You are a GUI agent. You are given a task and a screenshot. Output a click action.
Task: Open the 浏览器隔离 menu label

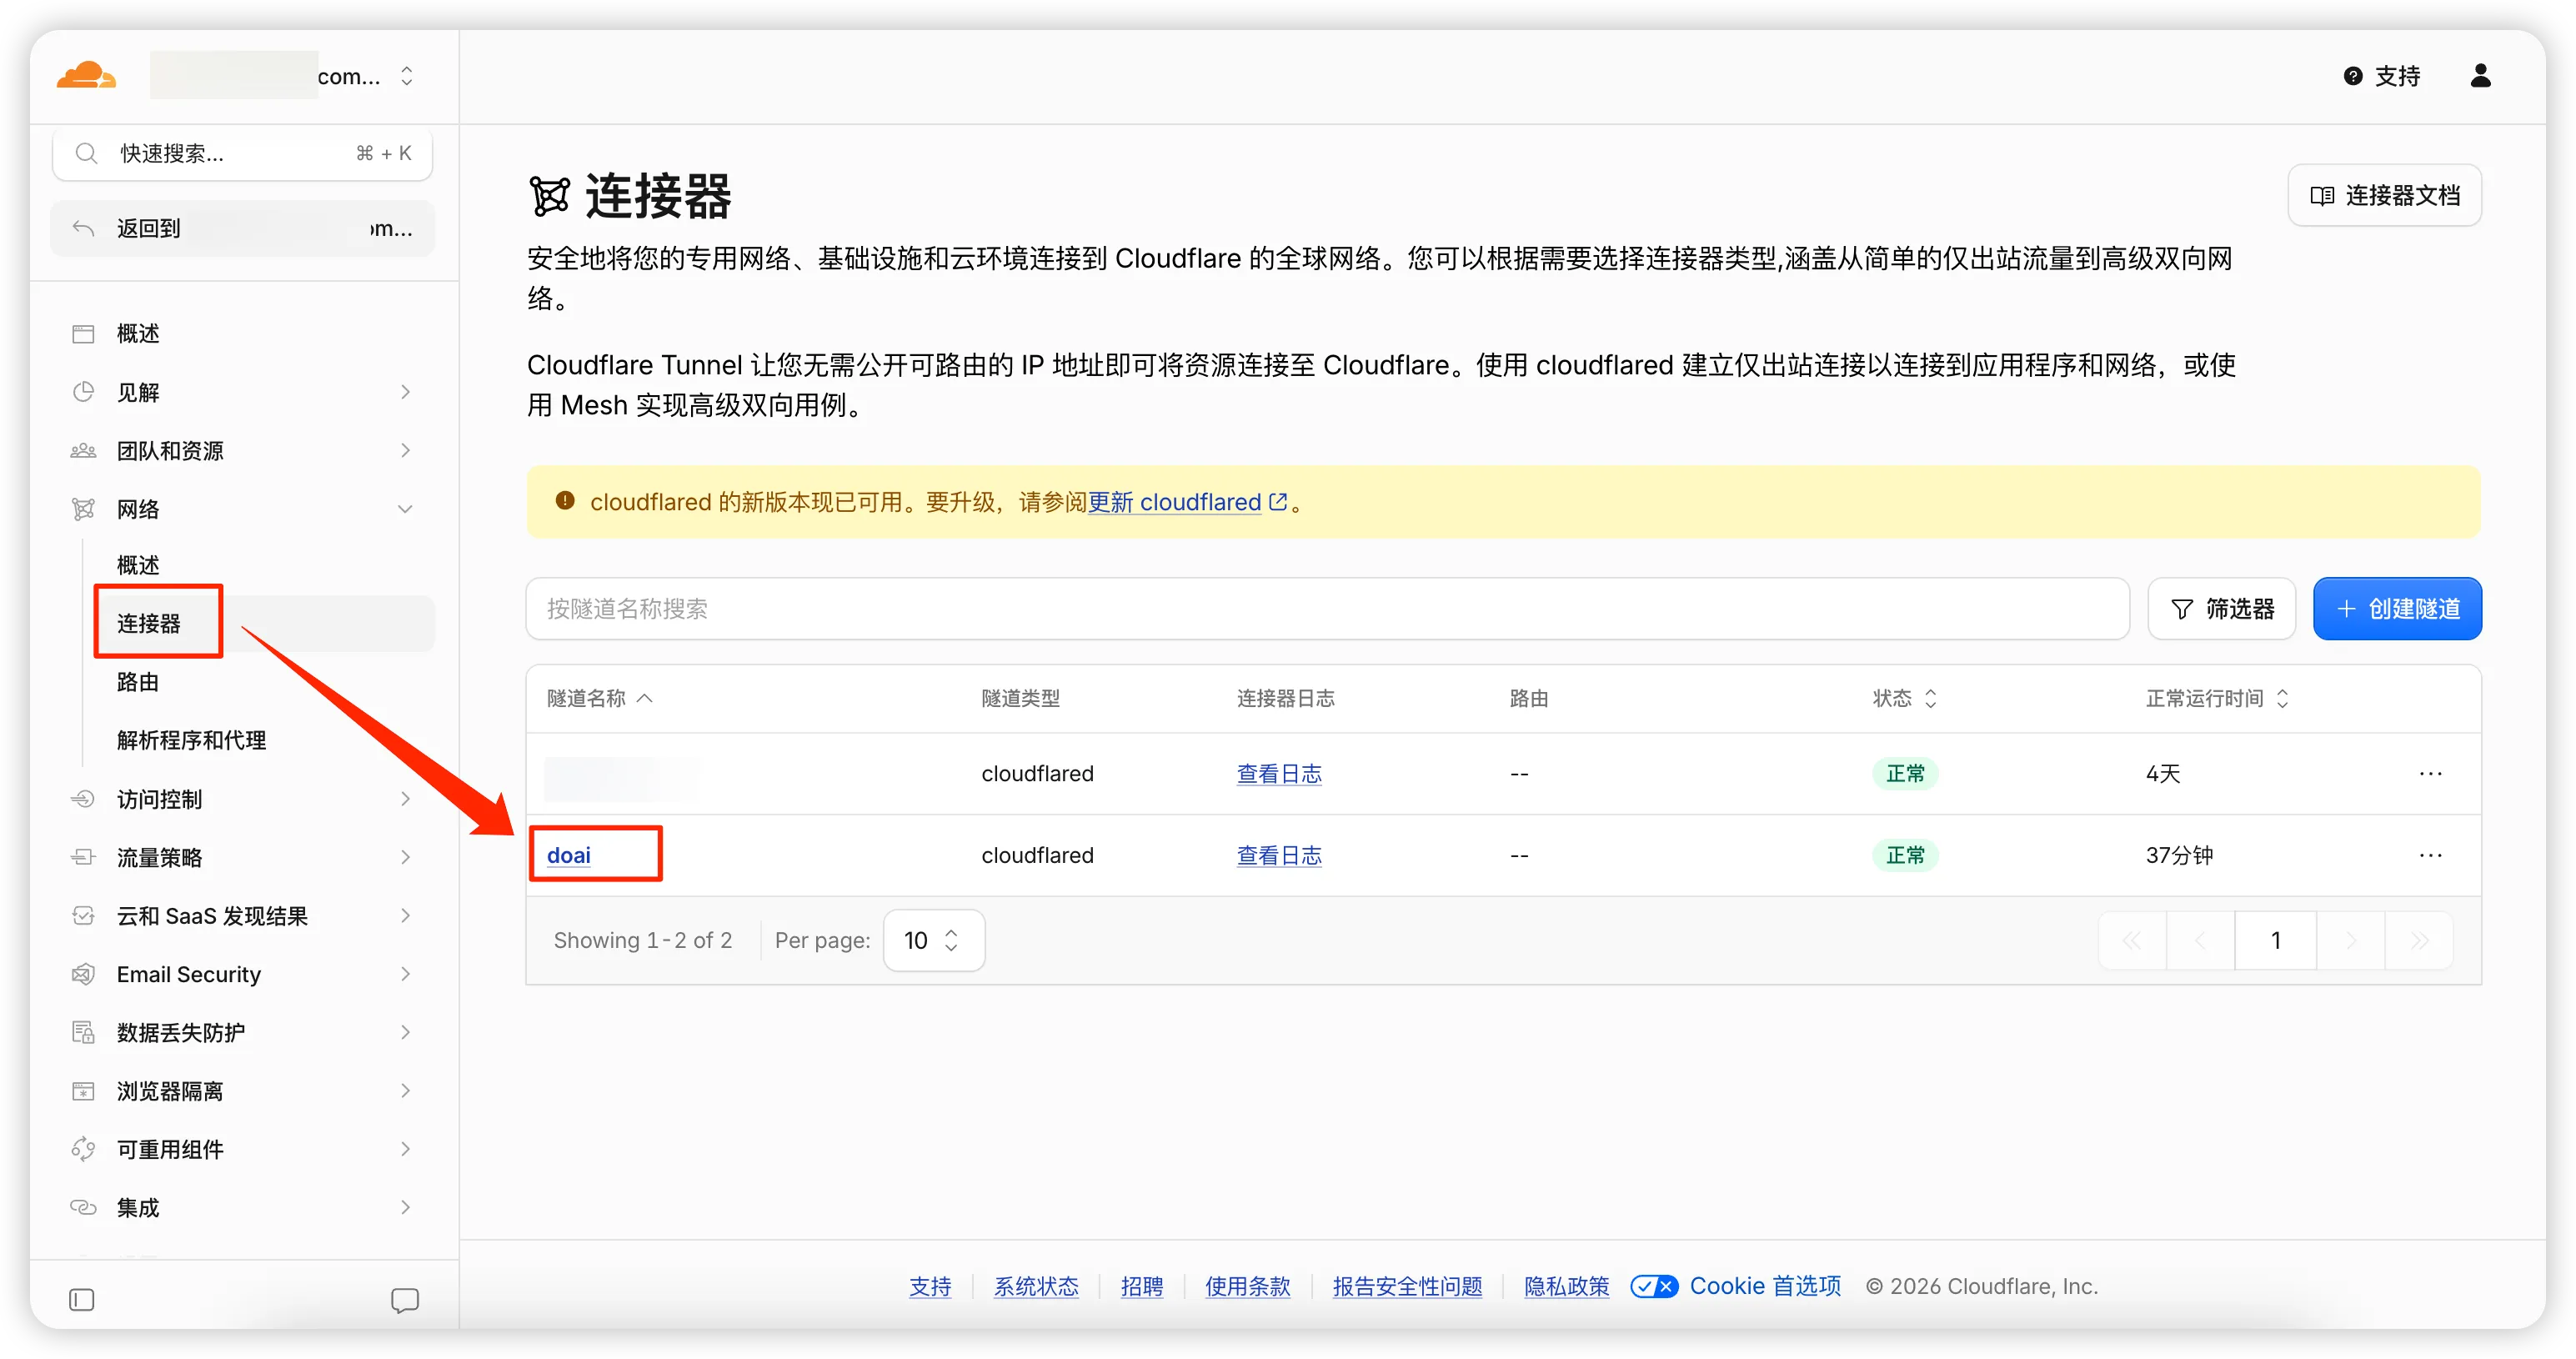(170, 1091)
